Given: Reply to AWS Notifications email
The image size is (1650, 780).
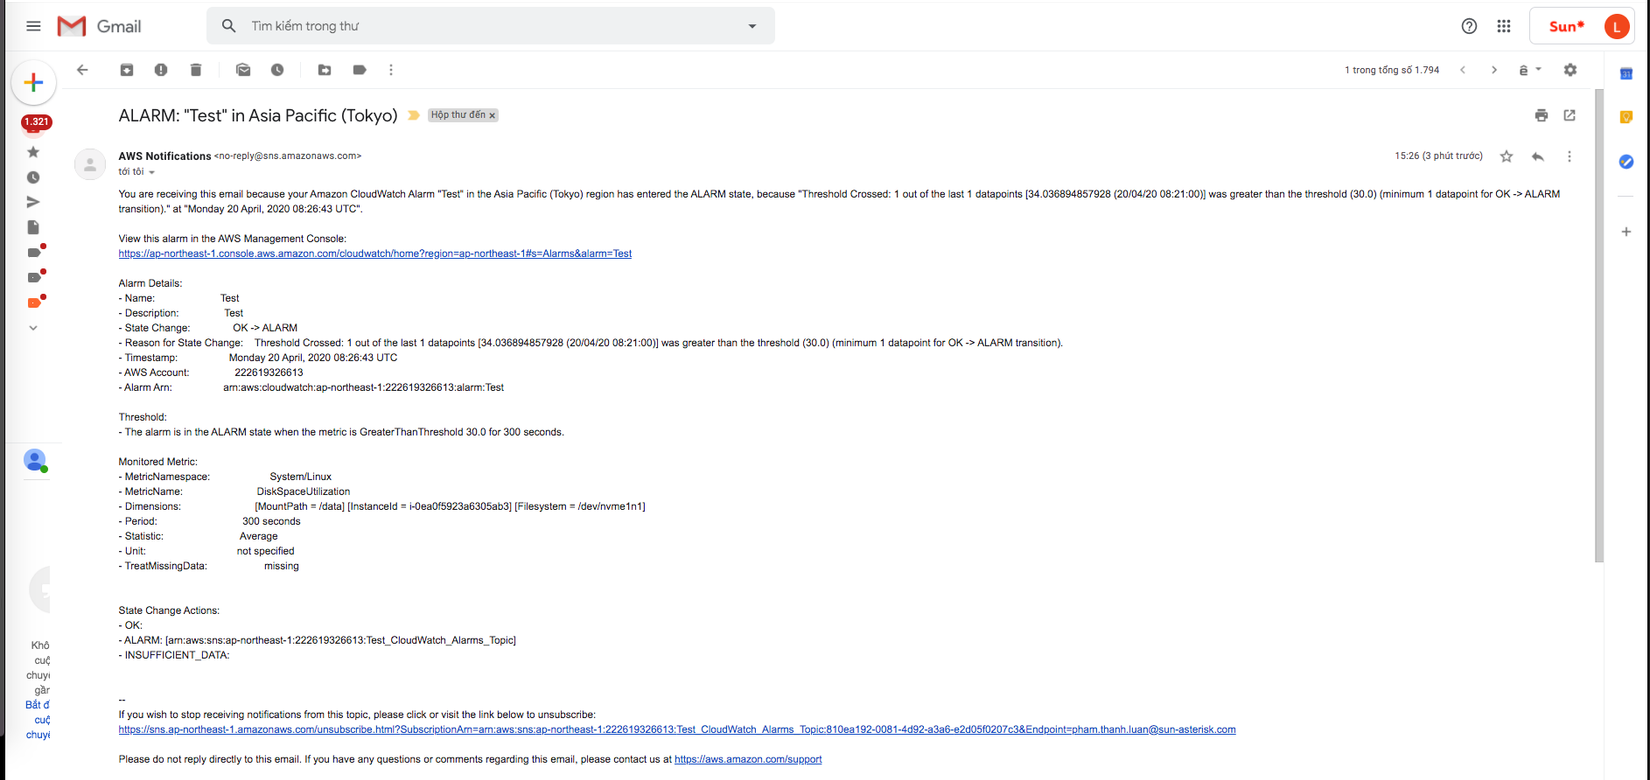Looking at the screenshot, I should coord(1538,157).
